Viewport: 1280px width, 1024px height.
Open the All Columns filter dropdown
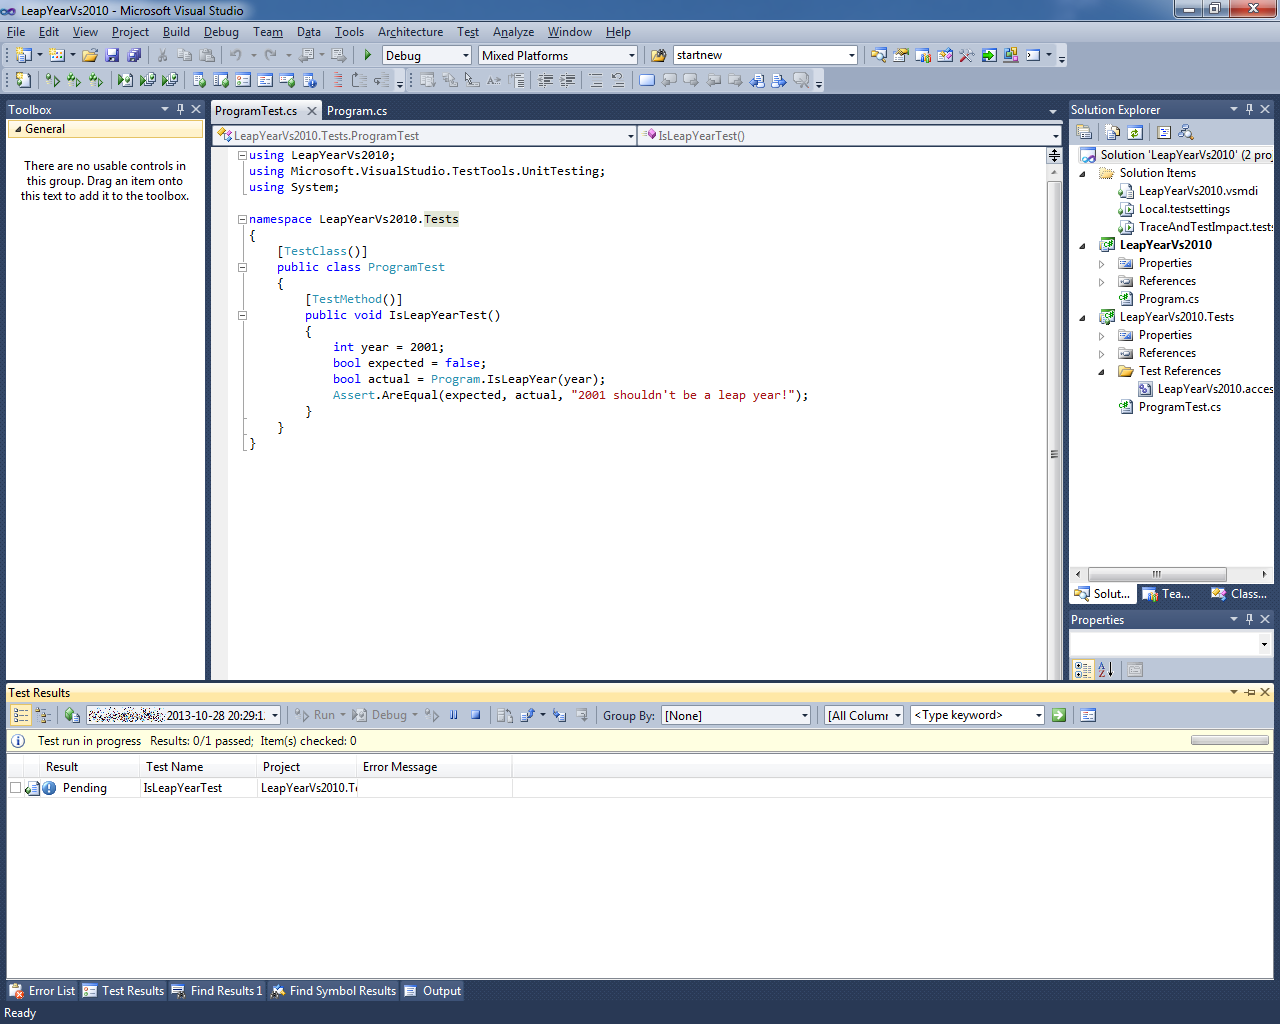click(x=864, y=715)
